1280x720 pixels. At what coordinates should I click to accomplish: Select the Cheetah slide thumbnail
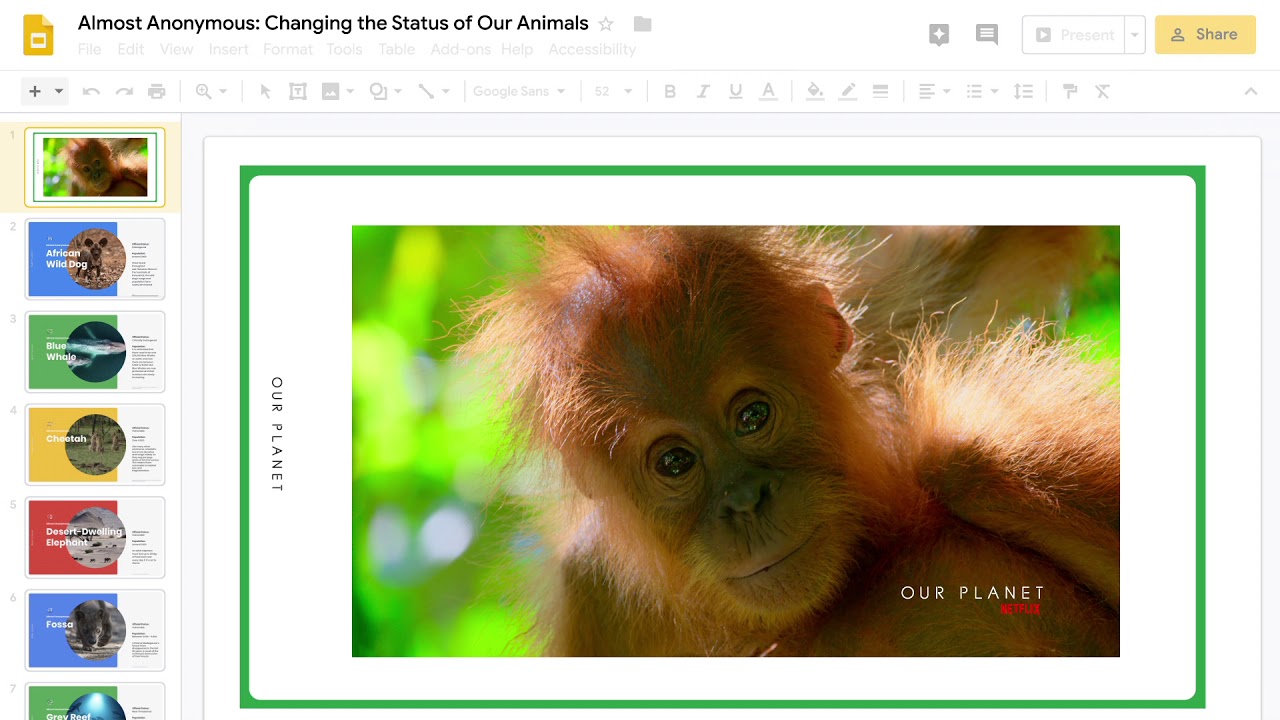95,445
